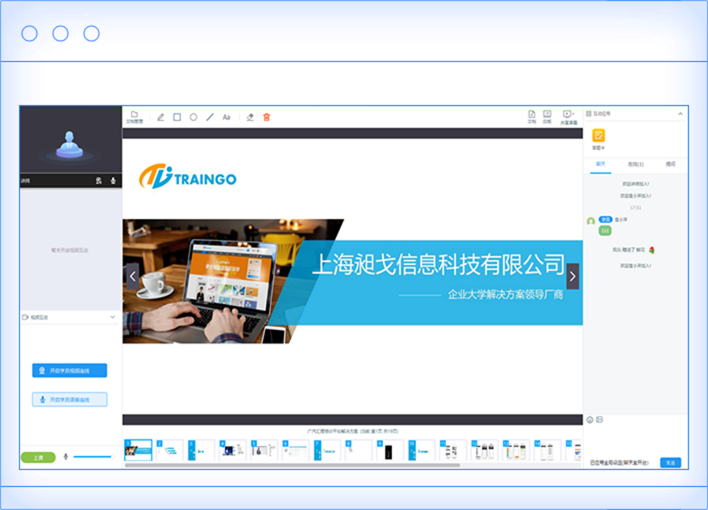
Task: Select slide thumbnail 2
Action: point(170,450)
